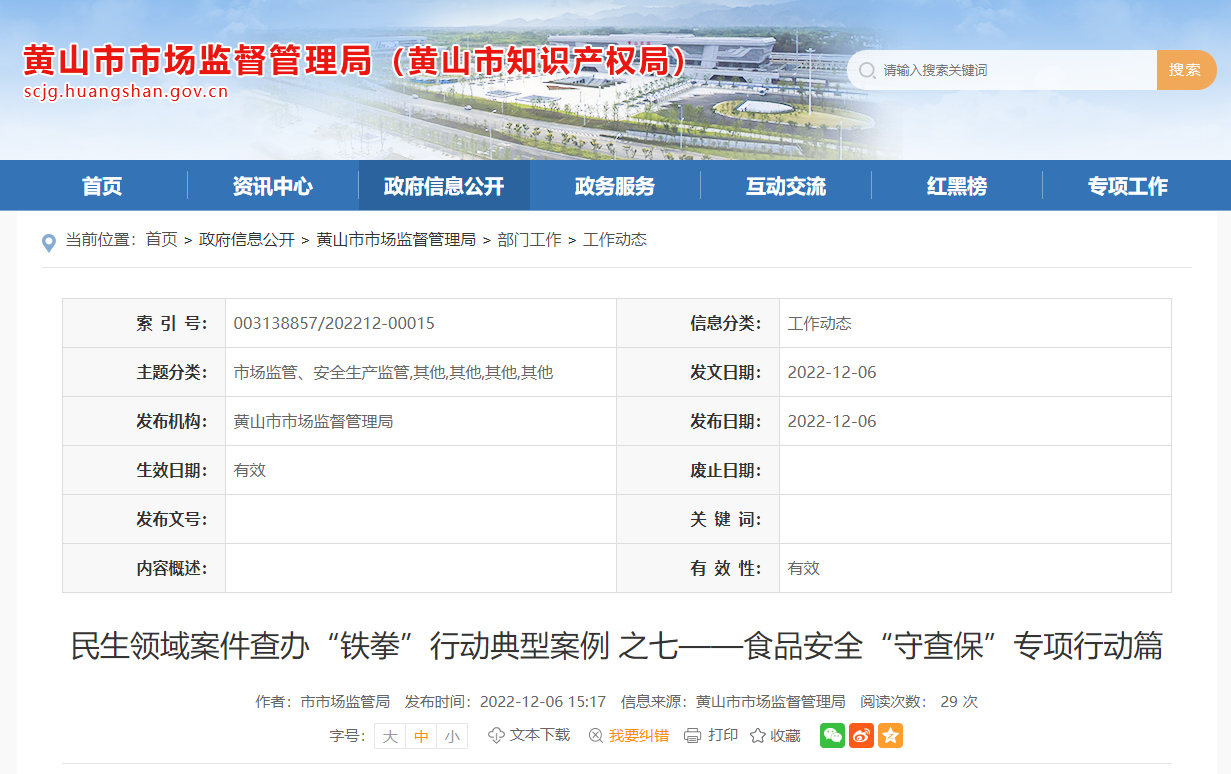Set font size to small 小

point(452,736)
